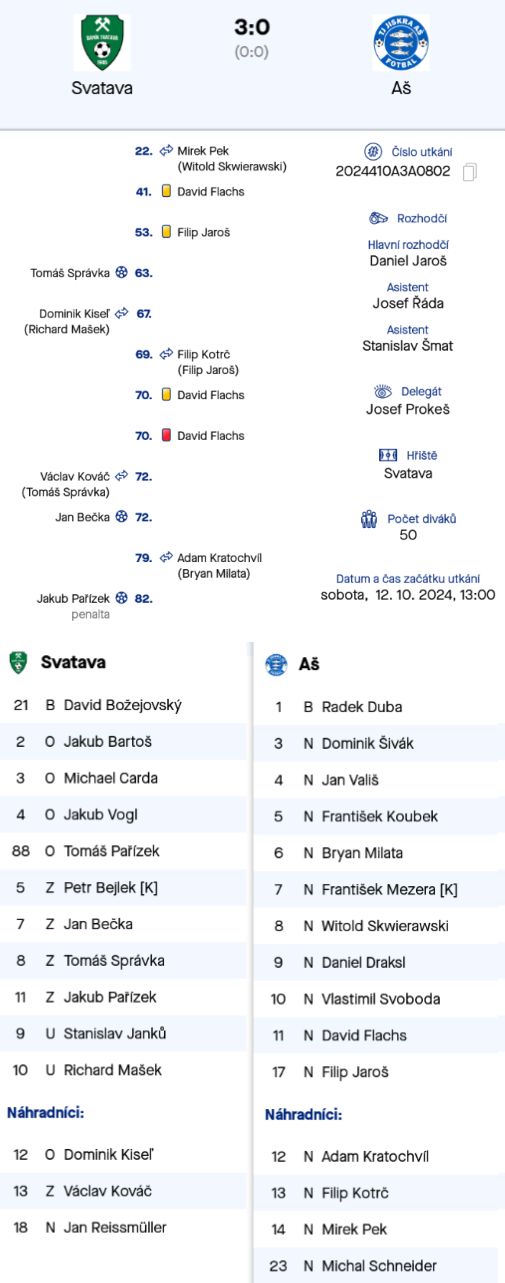Click substitute Dominik Kiseľ in Svatava bench
The width and height of the screenshot is (505, 1283).
pos(123,1155)
